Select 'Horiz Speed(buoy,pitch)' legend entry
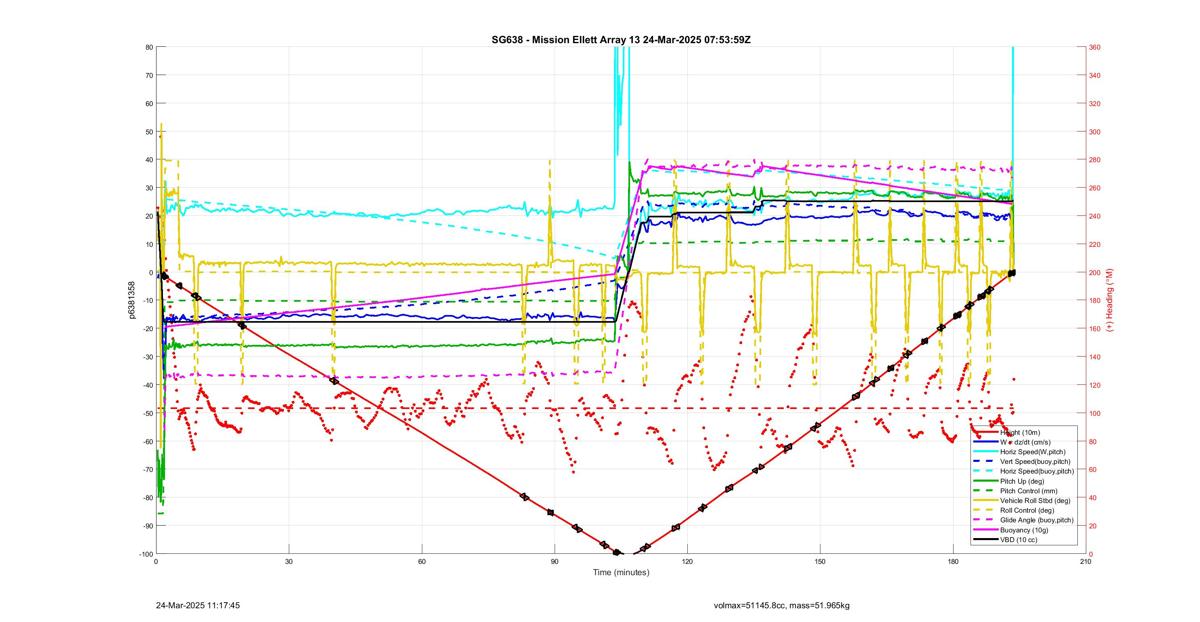This screenshot has height=622, width=1200. (1038, 471)
